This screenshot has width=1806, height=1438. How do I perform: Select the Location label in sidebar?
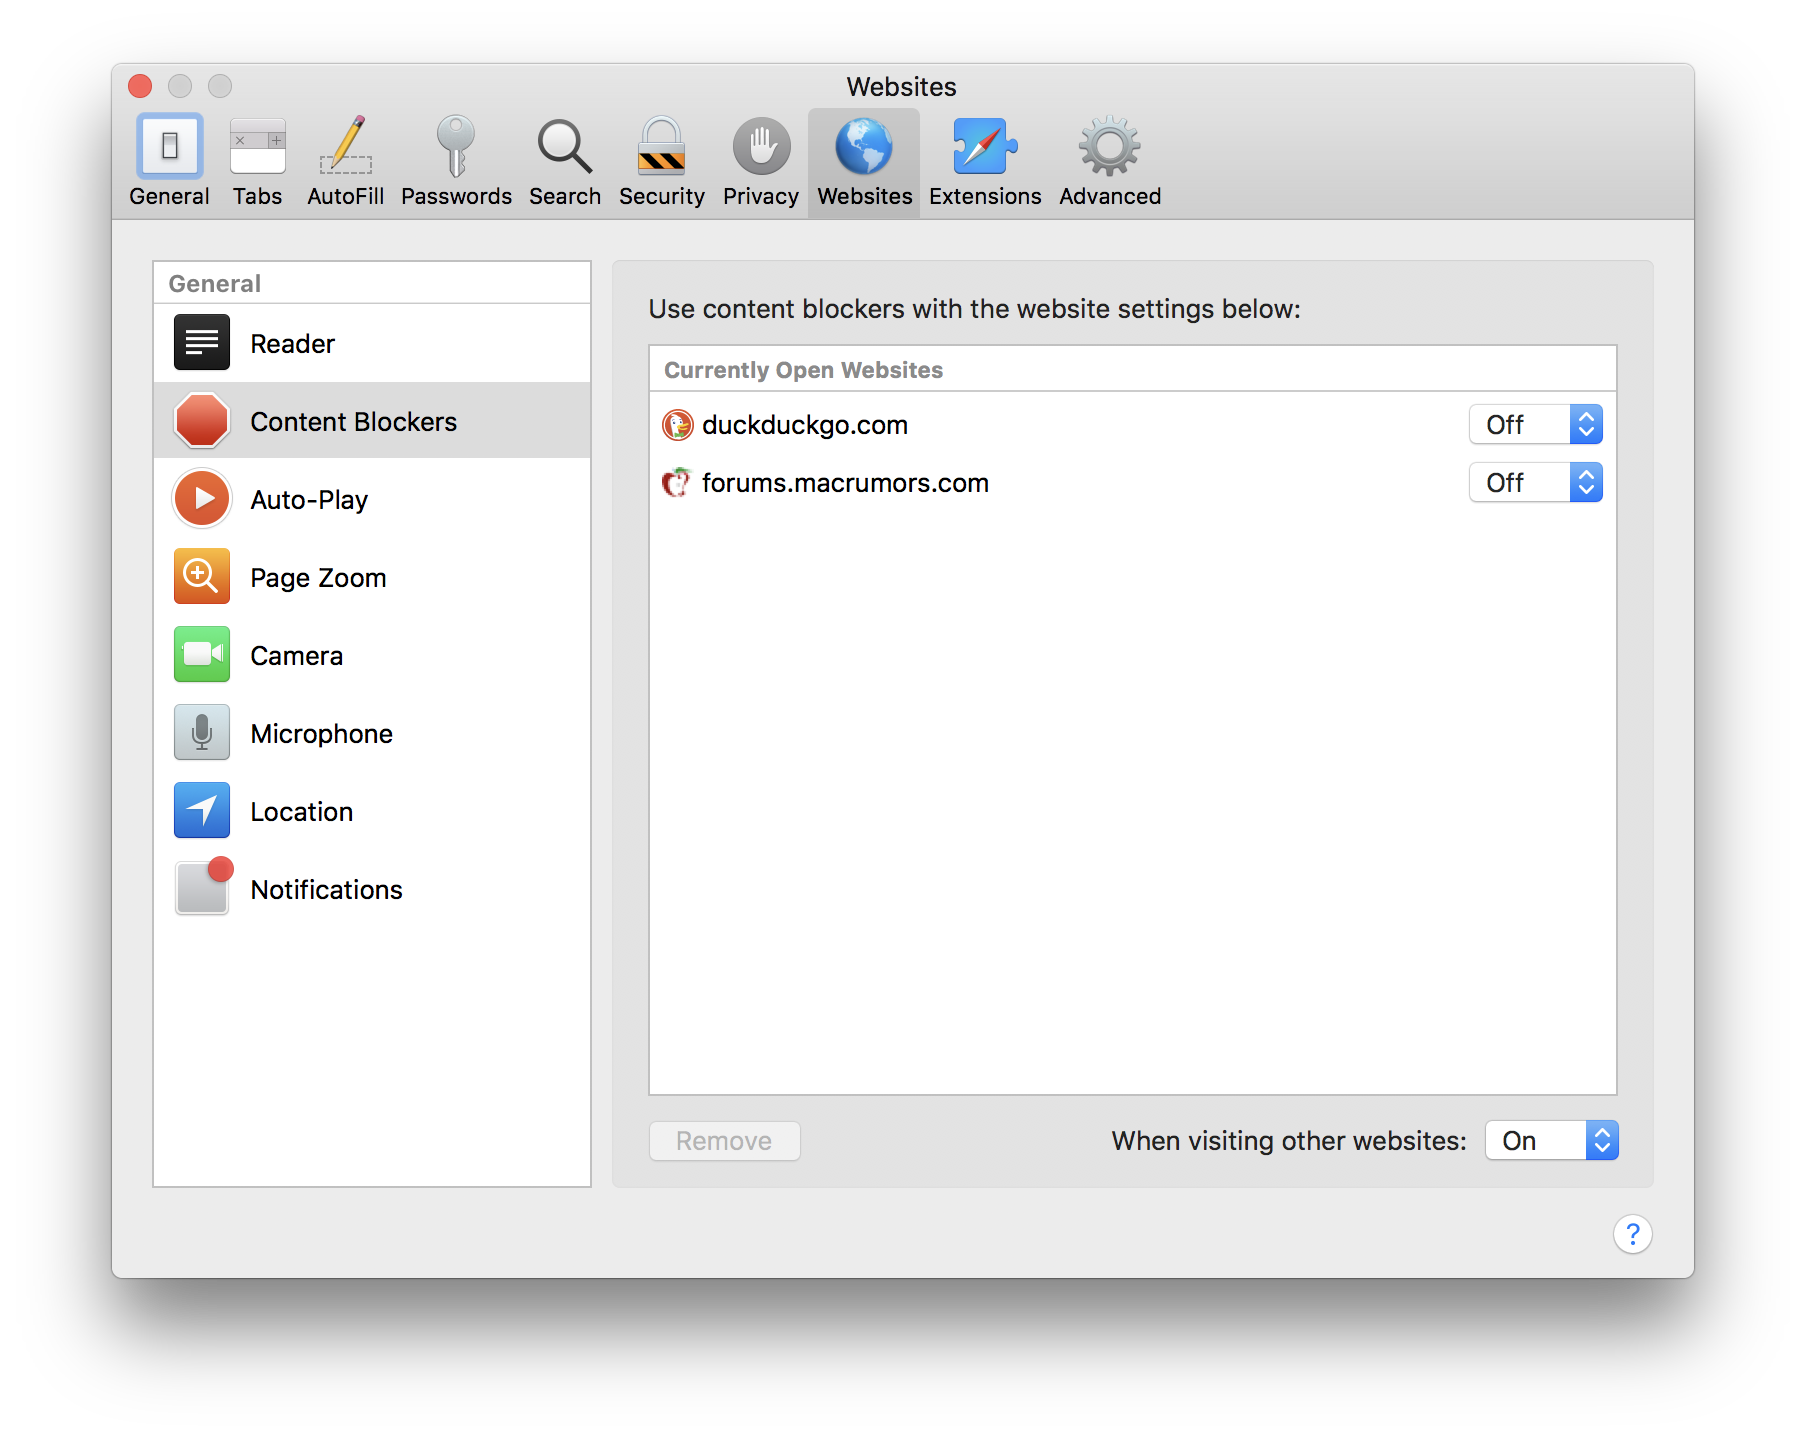301,812
